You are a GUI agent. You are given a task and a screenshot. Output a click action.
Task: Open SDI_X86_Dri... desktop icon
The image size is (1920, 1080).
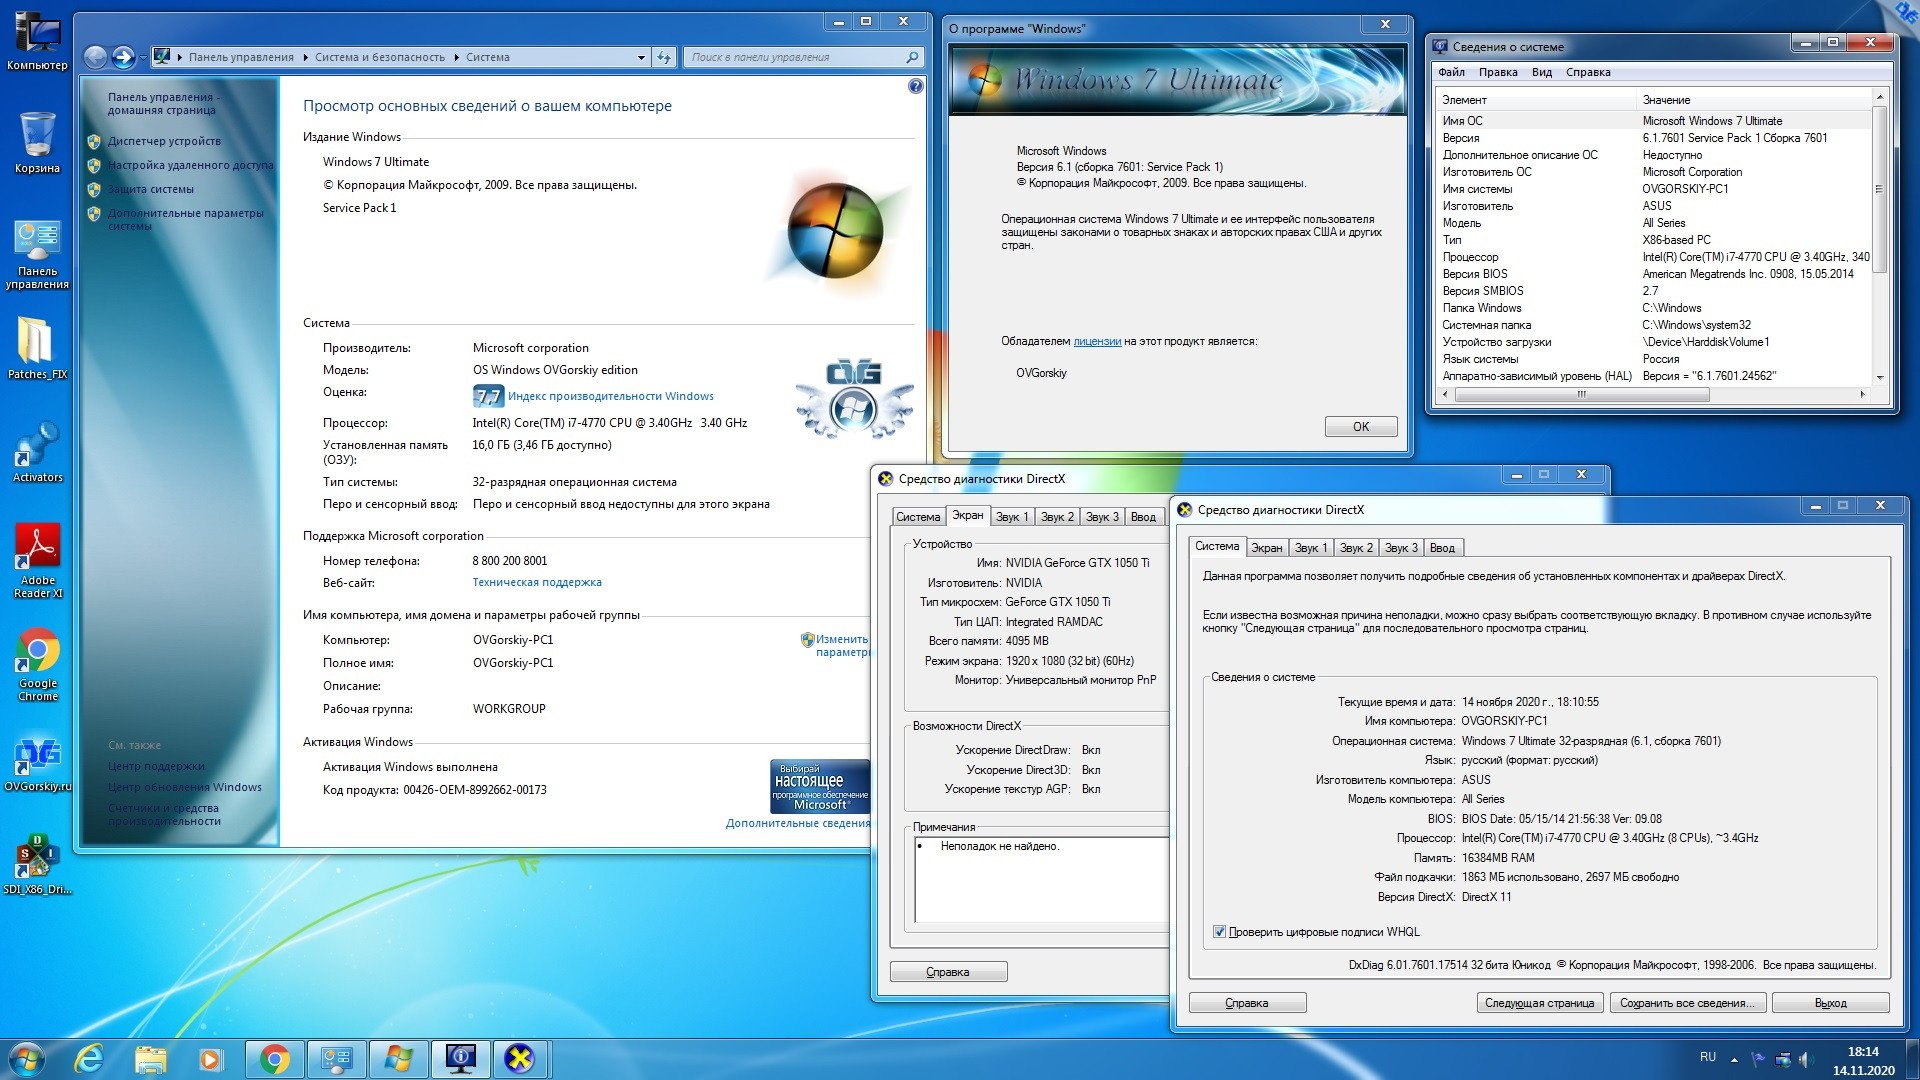click(37, 865)
